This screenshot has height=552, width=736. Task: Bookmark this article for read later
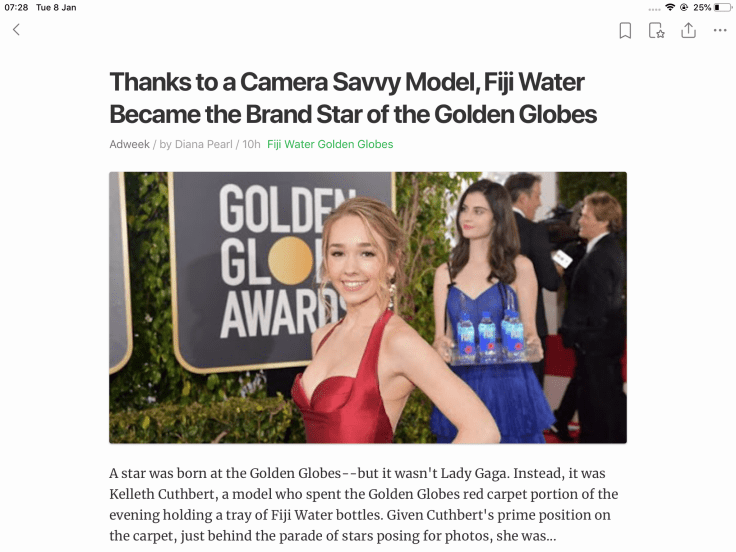click(x=625, y=31)
